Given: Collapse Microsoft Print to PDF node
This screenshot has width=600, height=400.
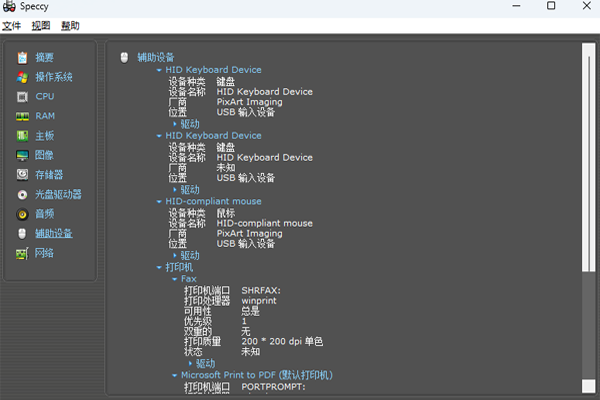Looking at the screenshot, I should click(174, 376).
